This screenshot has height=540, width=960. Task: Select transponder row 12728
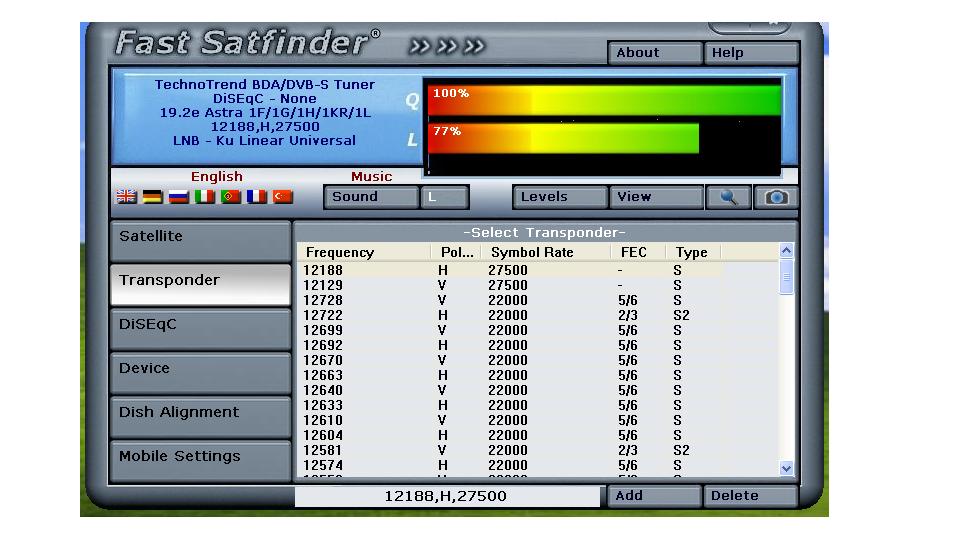[x=539, y=300]
